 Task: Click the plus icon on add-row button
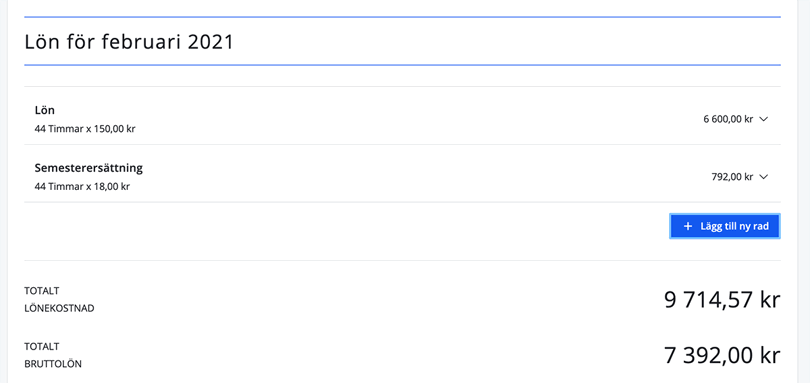688,226
